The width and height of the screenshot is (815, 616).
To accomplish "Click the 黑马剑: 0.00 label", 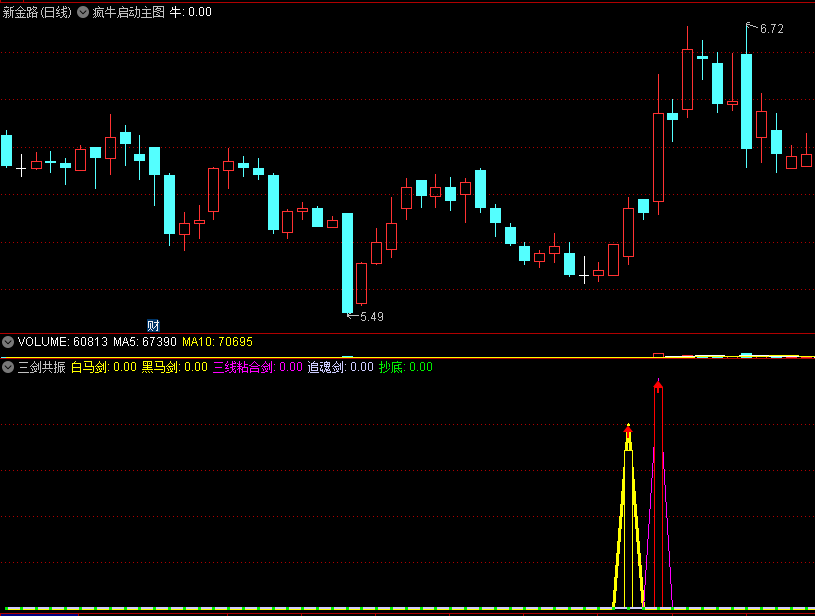I will point(175,367).
